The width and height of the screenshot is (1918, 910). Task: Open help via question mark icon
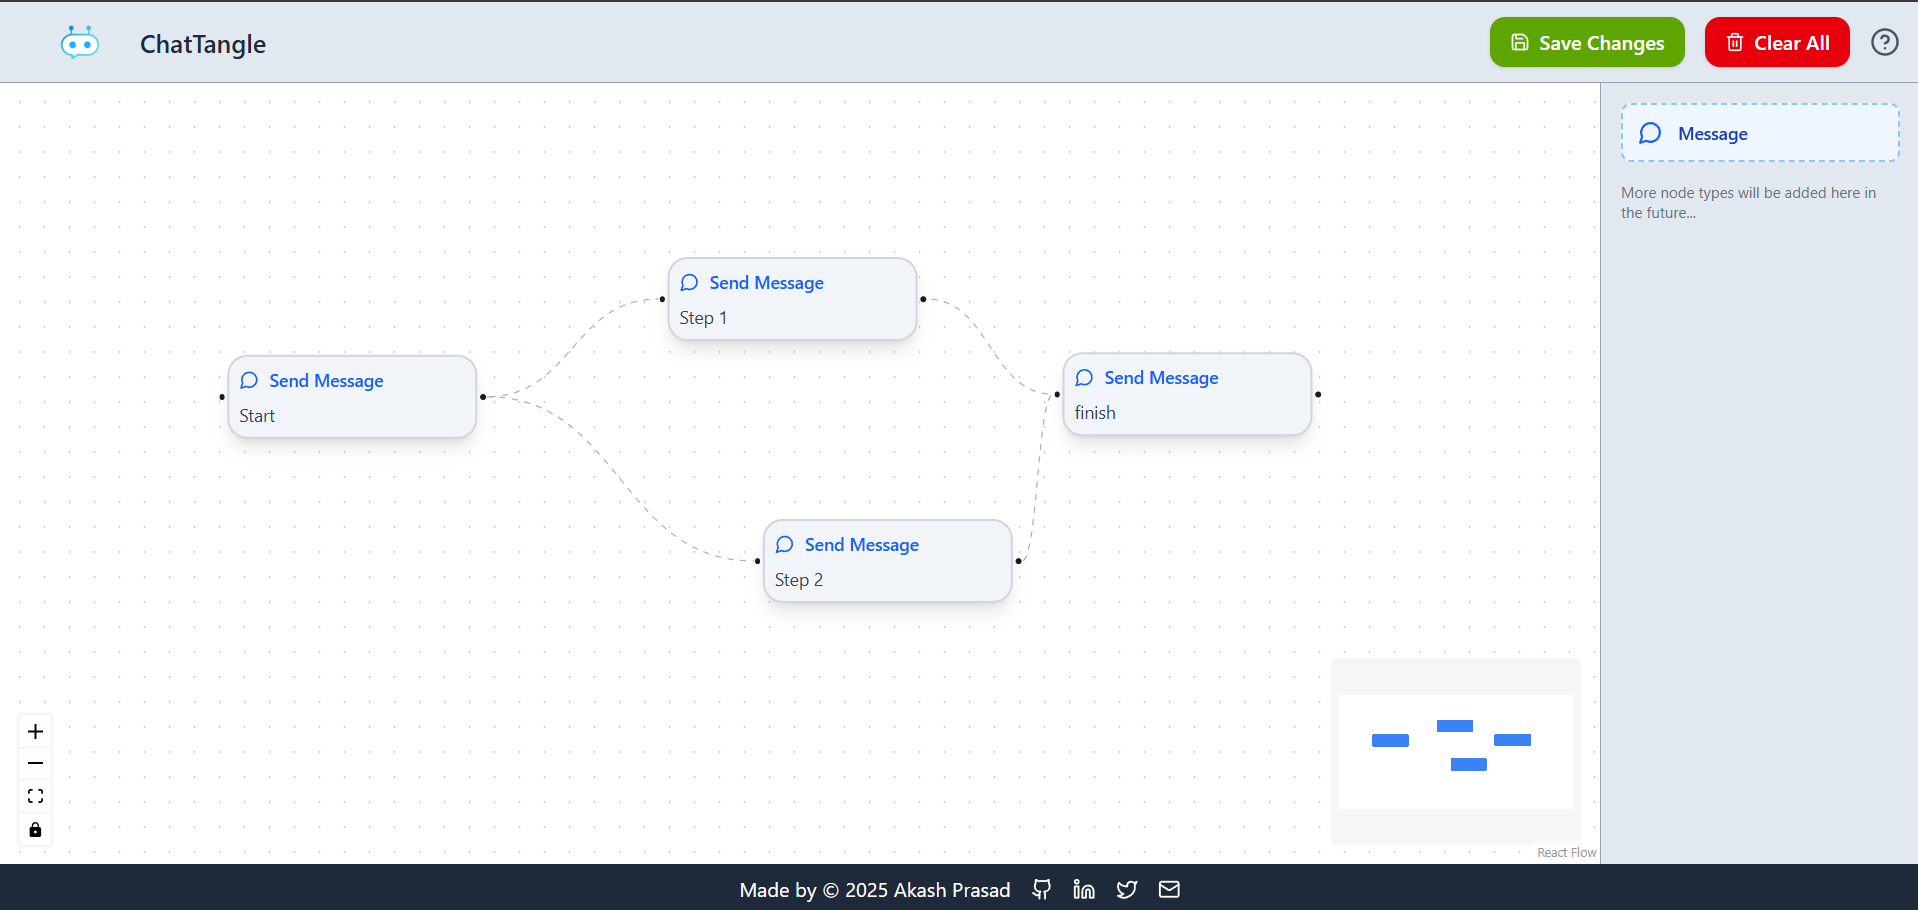pyautogui.click(x=1885, y=42)
